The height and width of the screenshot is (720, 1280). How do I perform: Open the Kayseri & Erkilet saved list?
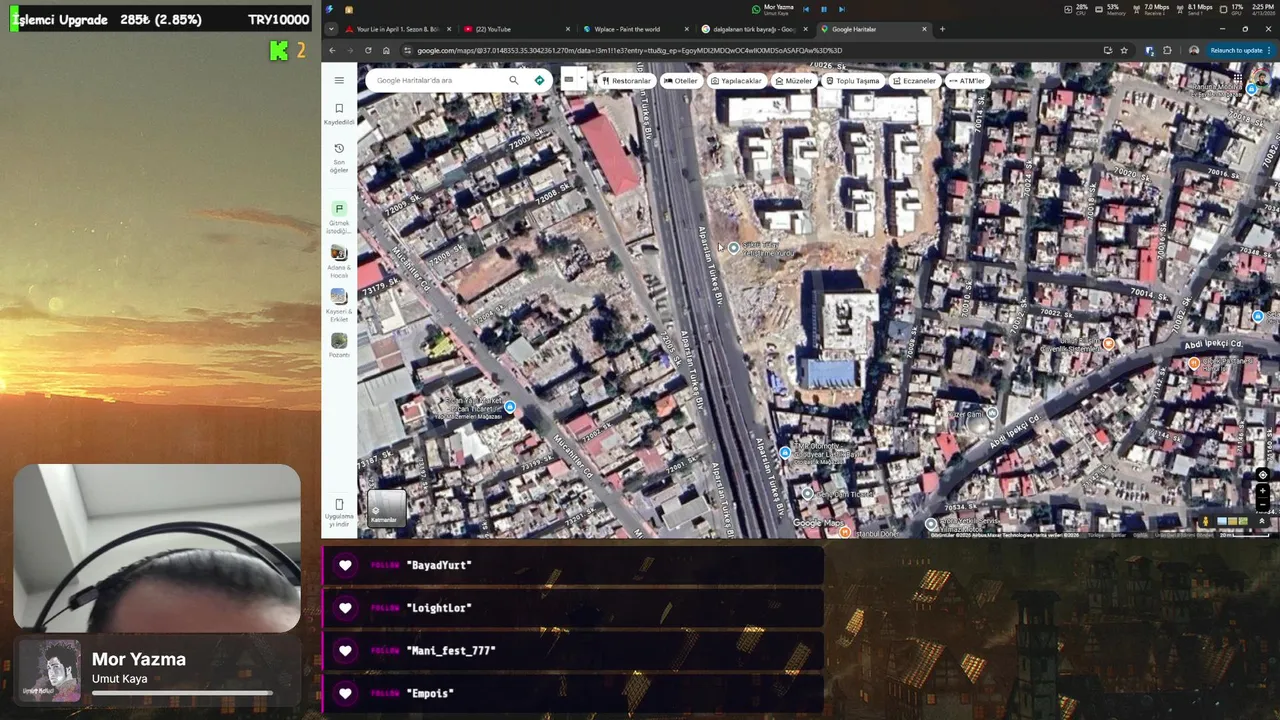[x=339, y=304]
